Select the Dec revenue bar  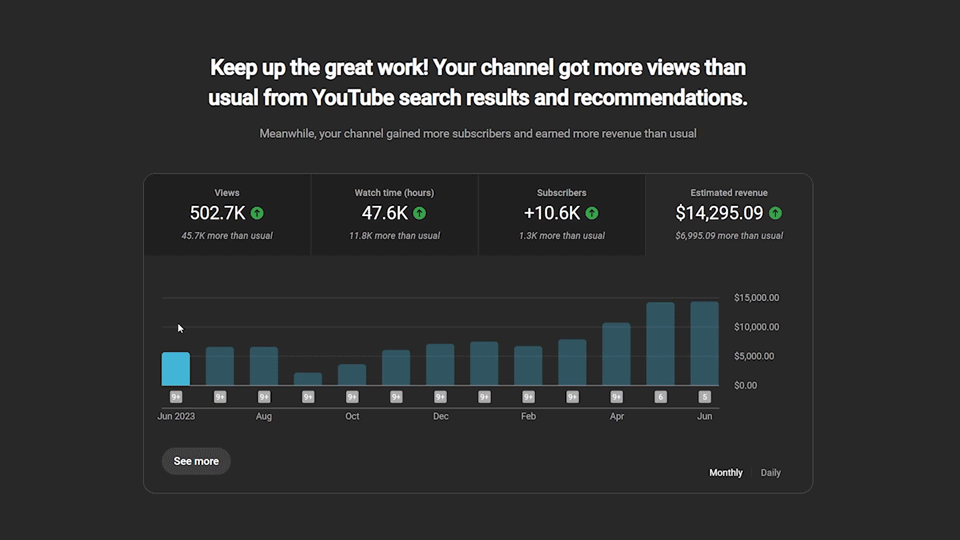[x=440, y=364]
